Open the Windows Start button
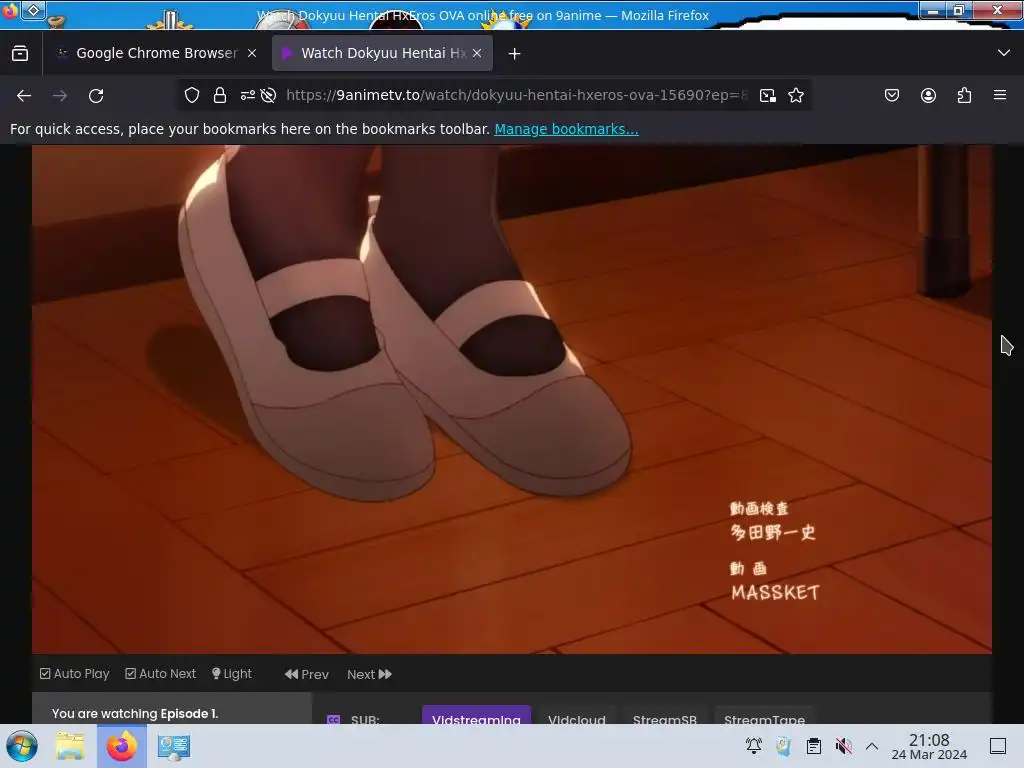The width and height of the screenshot is (1024, 768). coord(22,746)
